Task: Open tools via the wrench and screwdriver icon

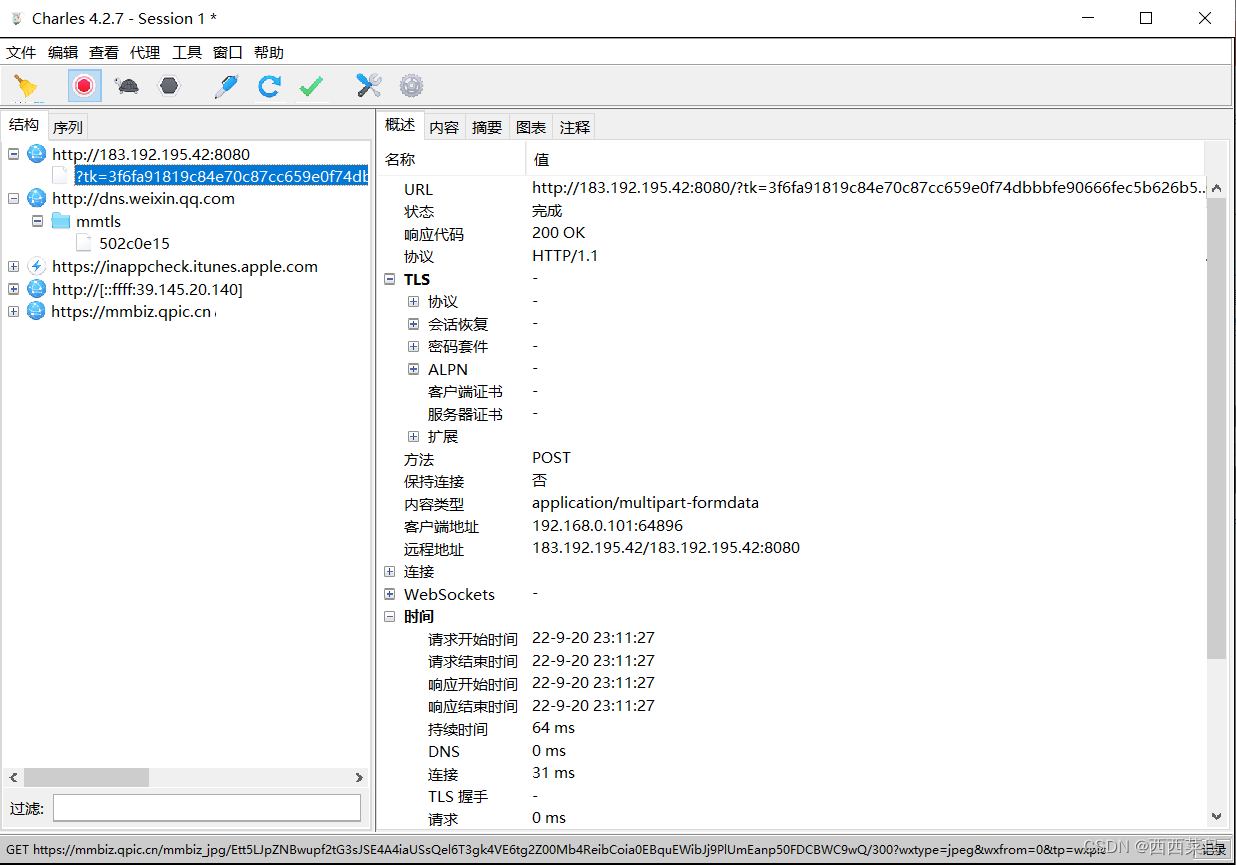Action: click(367, 86)
